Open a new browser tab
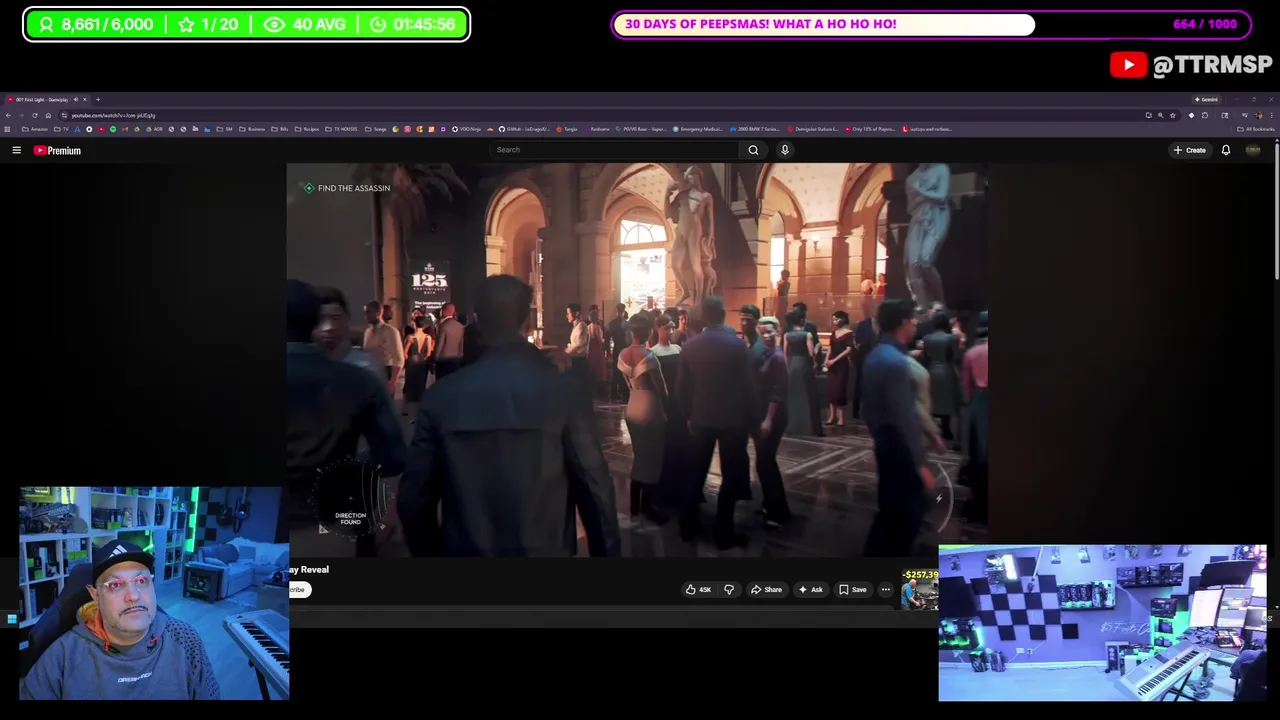Image resolution: width=1280 pixels, height=720 pixels. click(98, 99)
